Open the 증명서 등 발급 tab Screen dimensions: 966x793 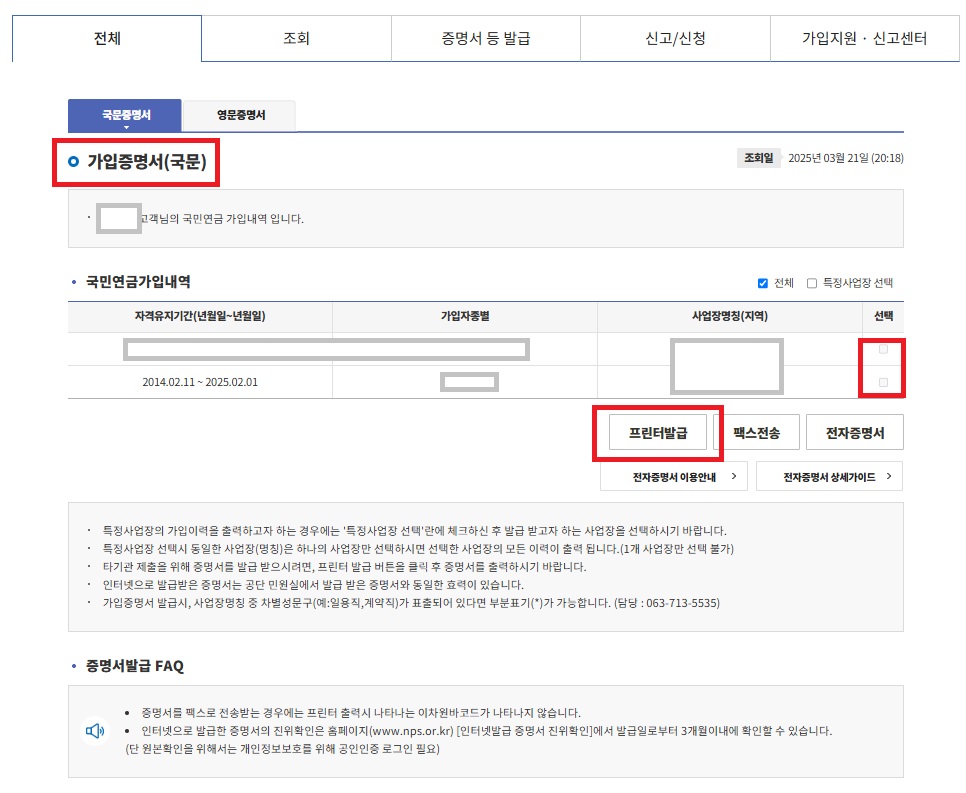pyautogui.click(x=485, y=38)
